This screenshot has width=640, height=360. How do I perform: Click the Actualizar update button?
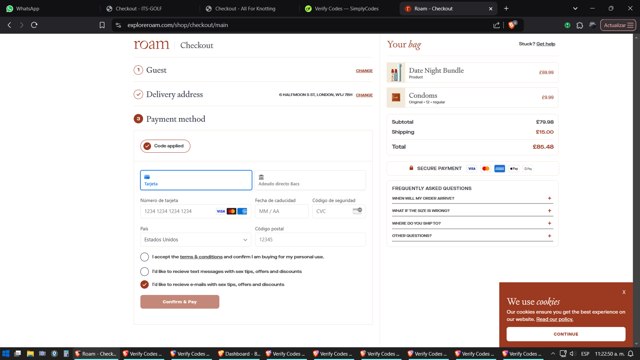point(618,25)
